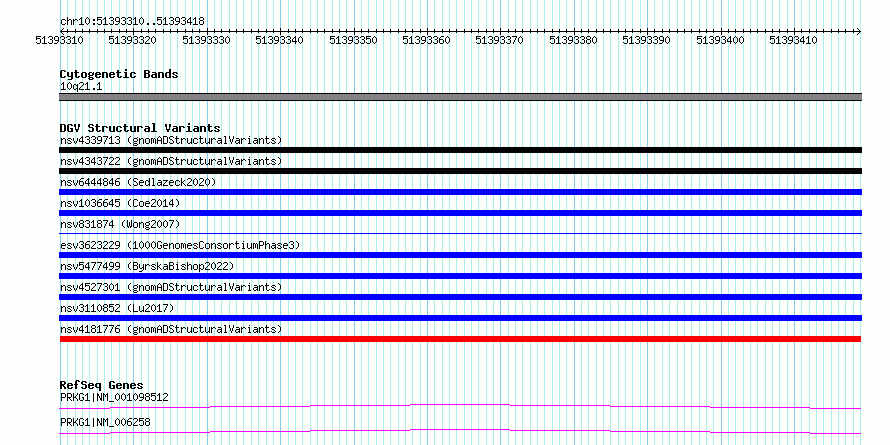Open variant nsv4343722 label

(x=171, y=161)
